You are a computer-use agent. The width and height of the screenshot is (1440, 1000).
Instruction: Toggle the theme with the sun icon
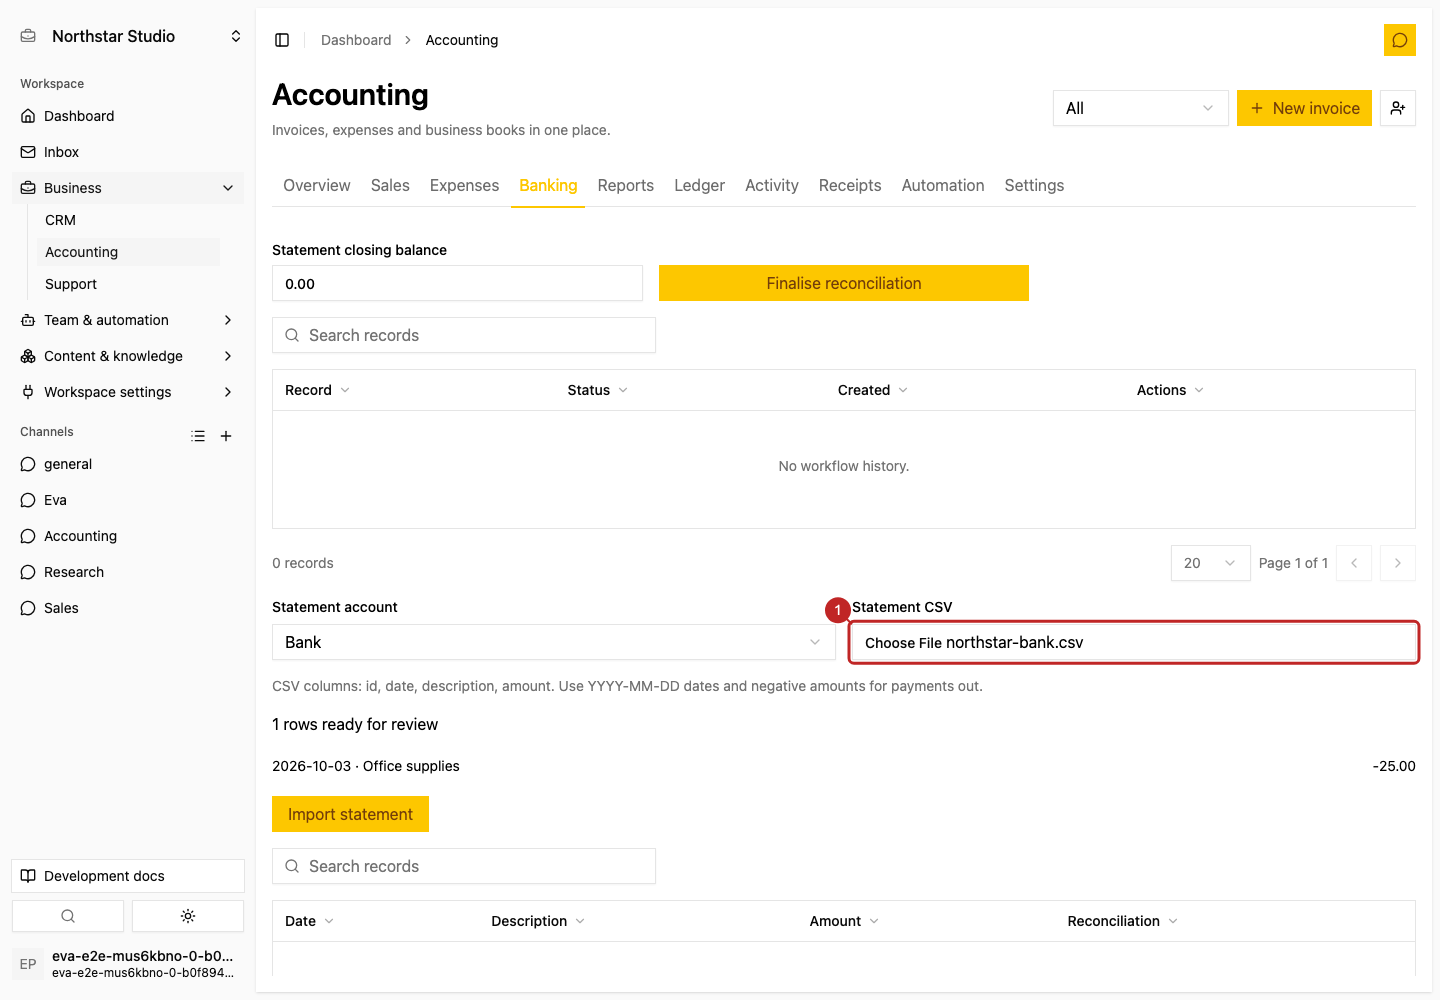188,916
